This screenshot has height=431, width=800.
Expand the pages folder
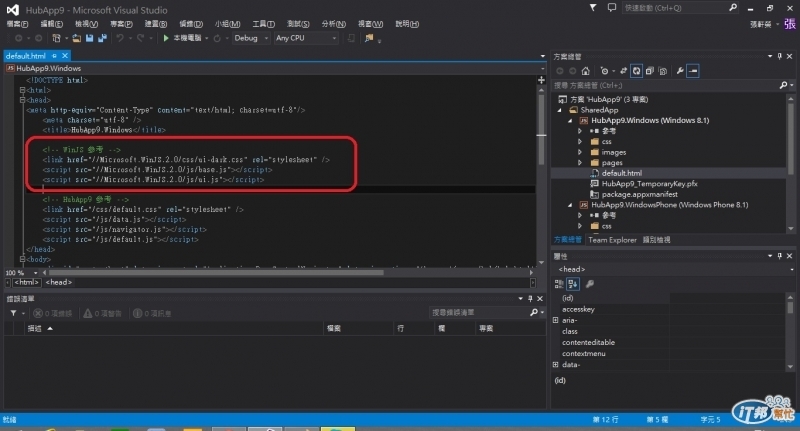pos(580,163)
